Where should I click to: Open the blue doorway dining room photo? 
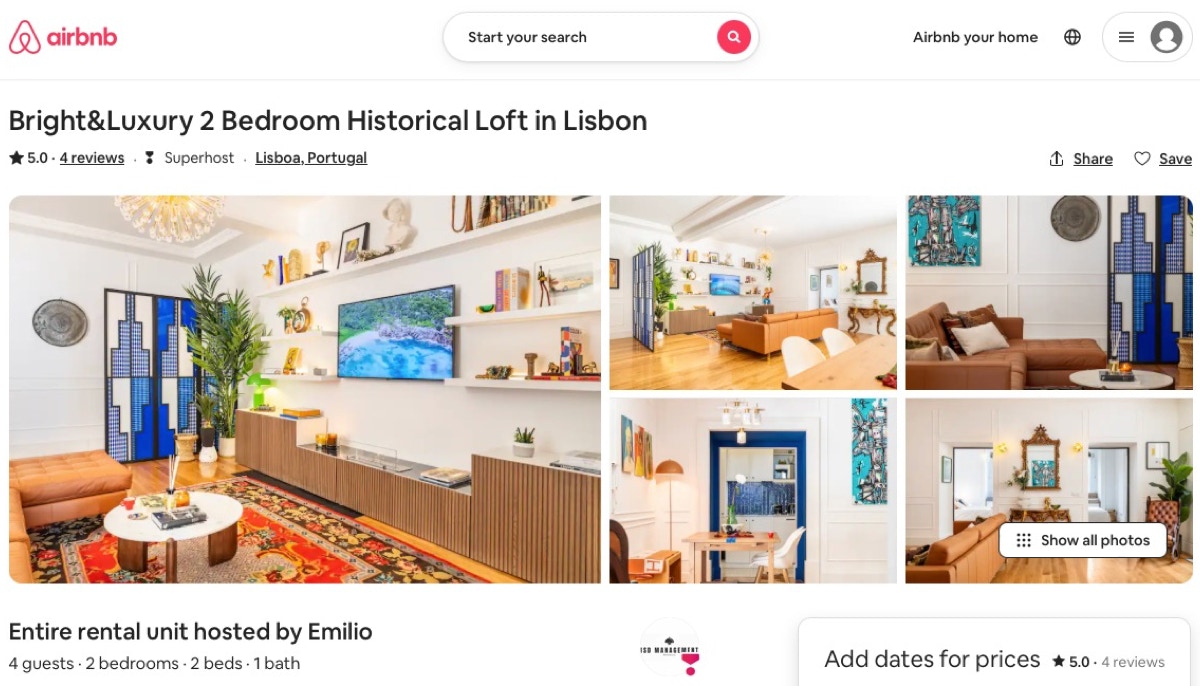coord(753,491)
